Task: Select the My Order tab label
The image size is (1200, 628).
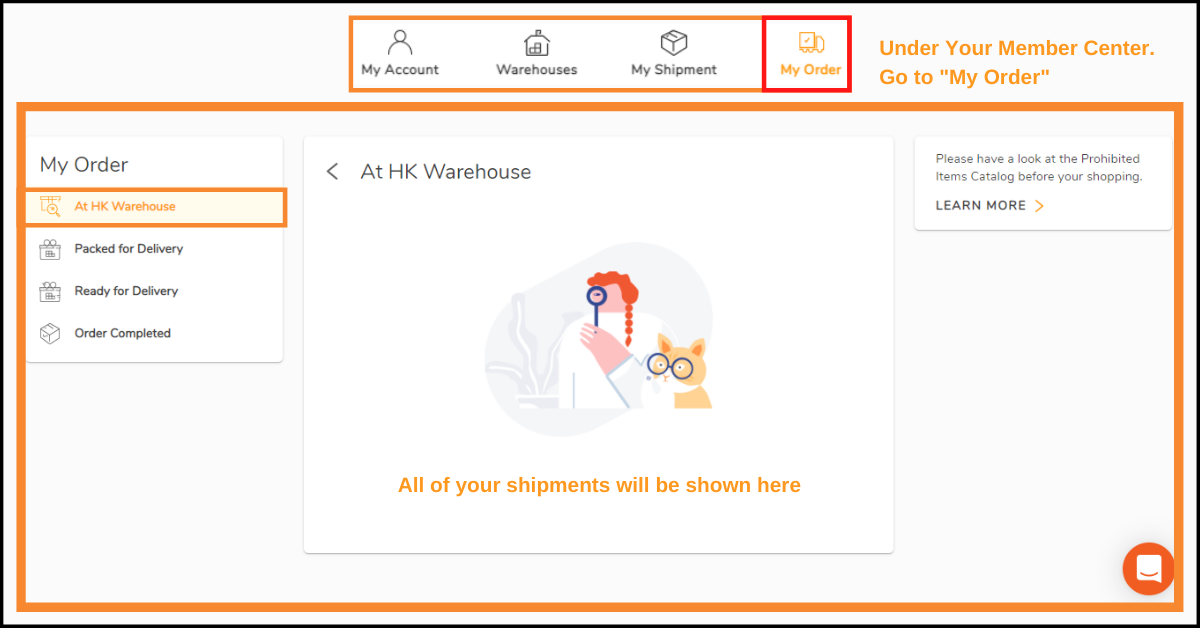Action: 811,70
